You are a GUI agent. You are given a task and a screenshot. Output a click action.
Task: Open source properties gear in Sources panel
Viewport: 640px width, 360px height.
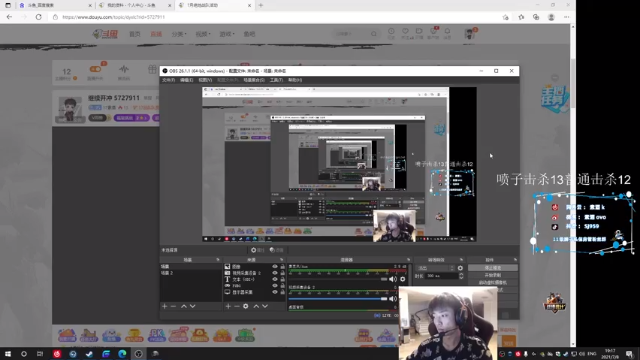pyautogui.click(x=246, y=306)
